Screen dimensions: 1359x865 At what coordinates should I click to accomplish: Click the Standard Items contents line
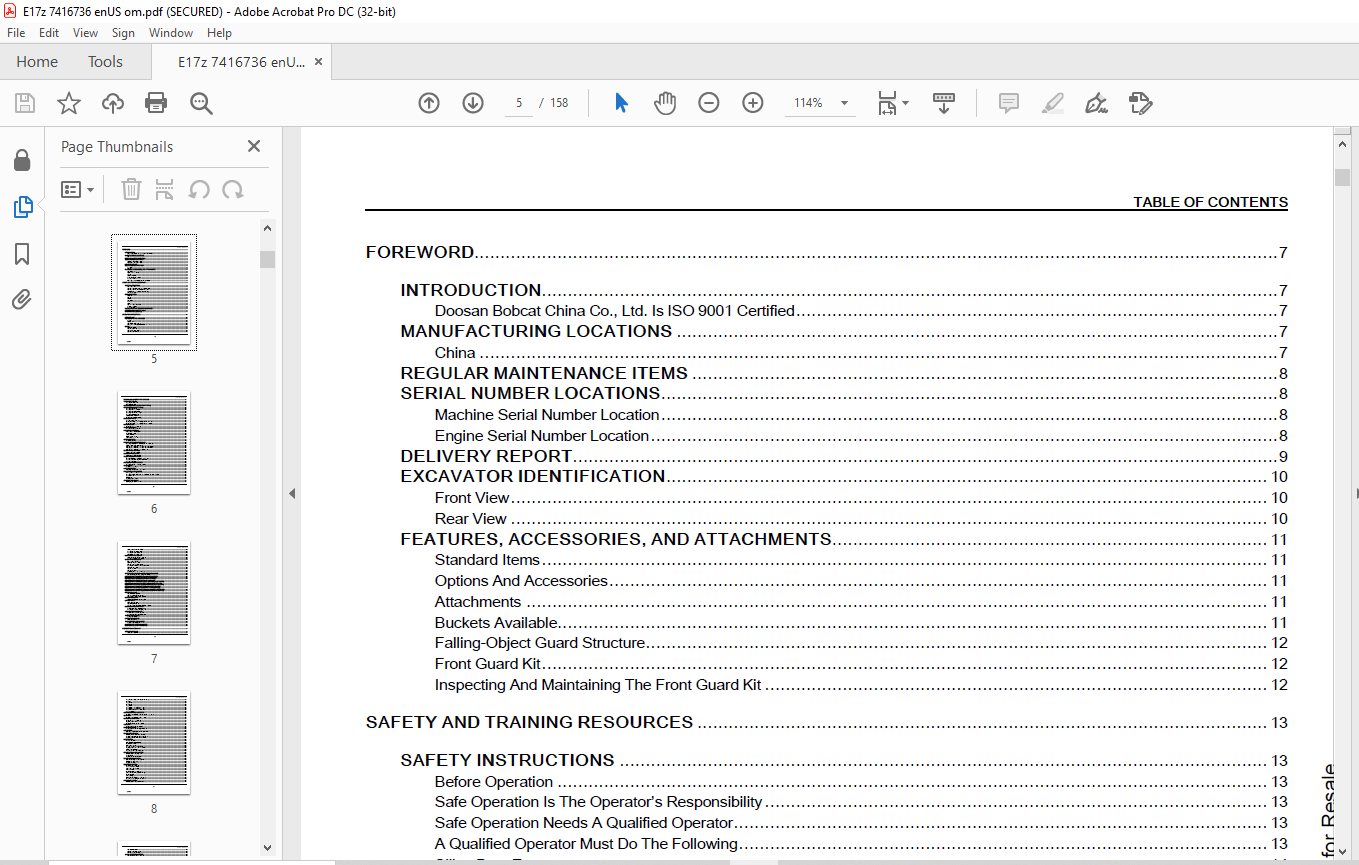point(861,560)
